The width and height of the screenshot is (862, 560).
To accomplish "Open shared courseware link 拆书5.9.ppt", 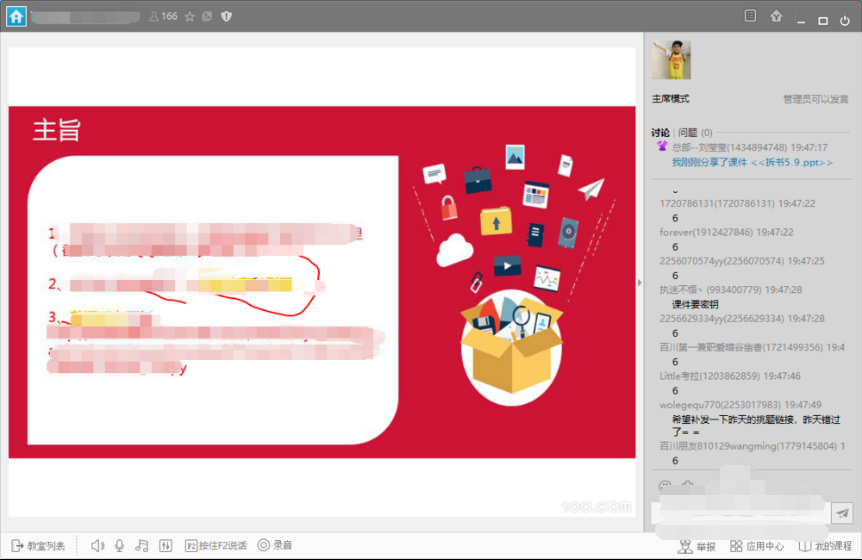I will click(x=752, y=162).
